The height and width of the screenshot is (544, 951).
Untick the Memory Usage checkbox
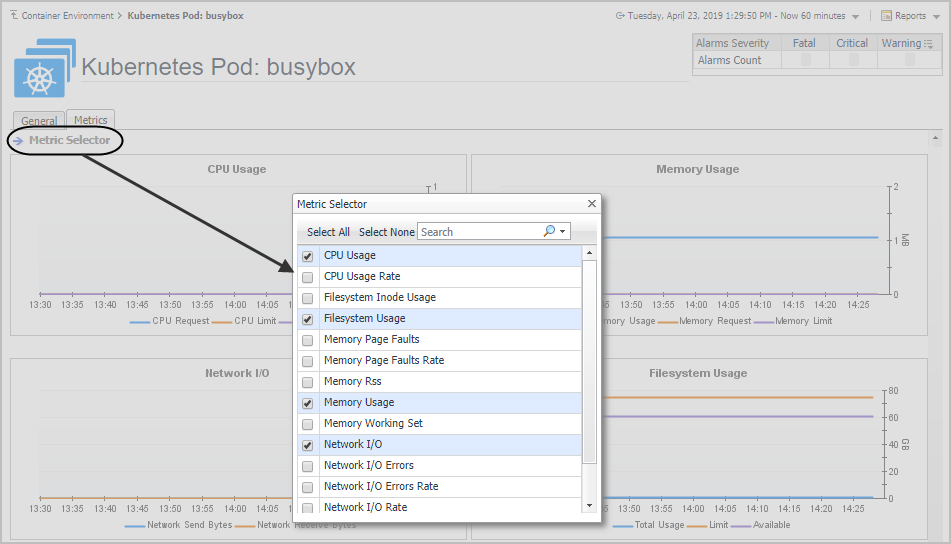[307, 403]
